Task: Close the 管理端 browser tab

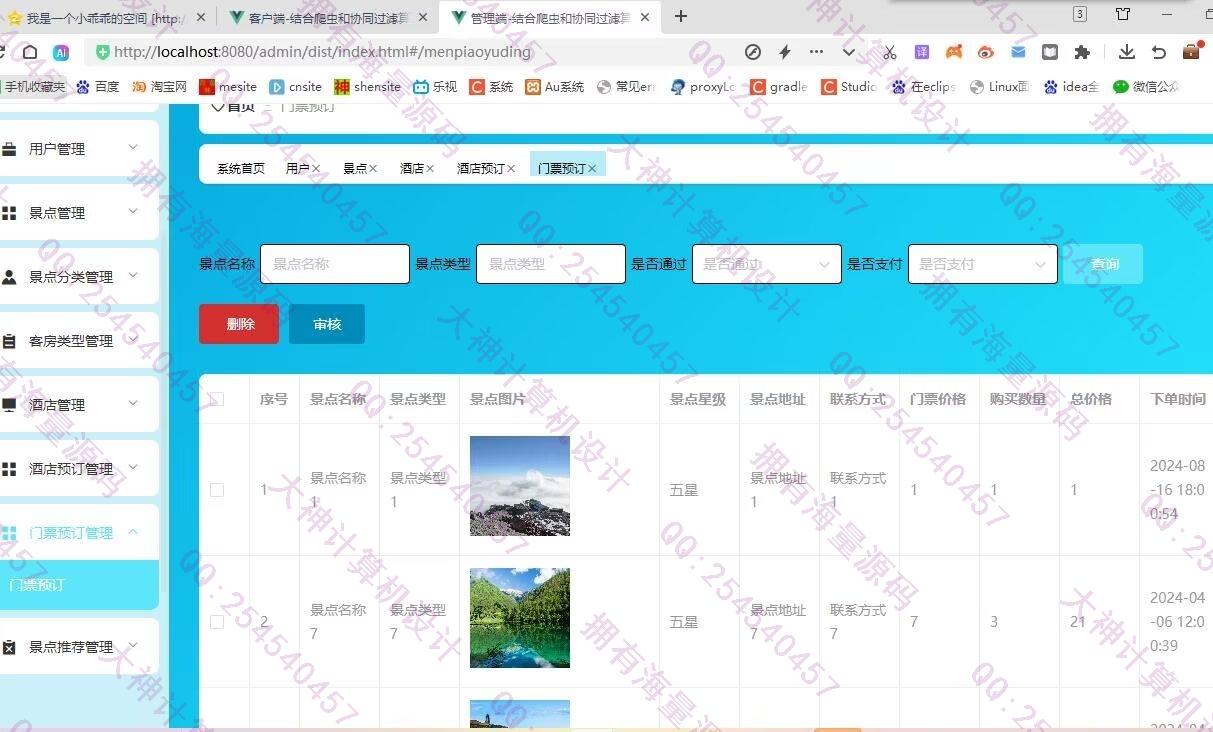Action: 645,17
